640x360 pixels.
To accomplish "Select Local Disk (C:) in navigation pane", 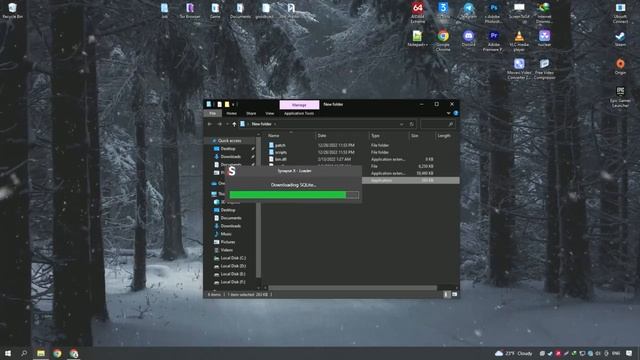I will pos(233,258).
